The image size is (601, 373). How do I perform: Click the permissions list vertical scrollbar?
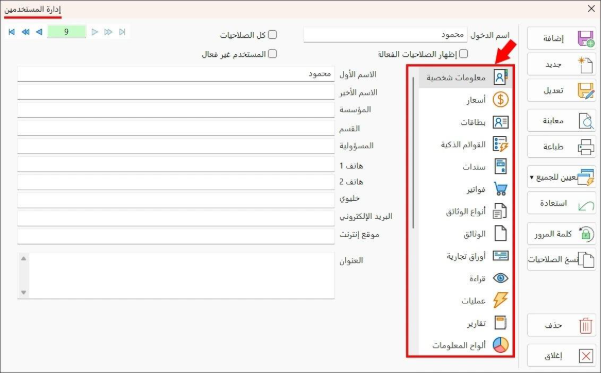pyautogui.click(x=413, y=153)
